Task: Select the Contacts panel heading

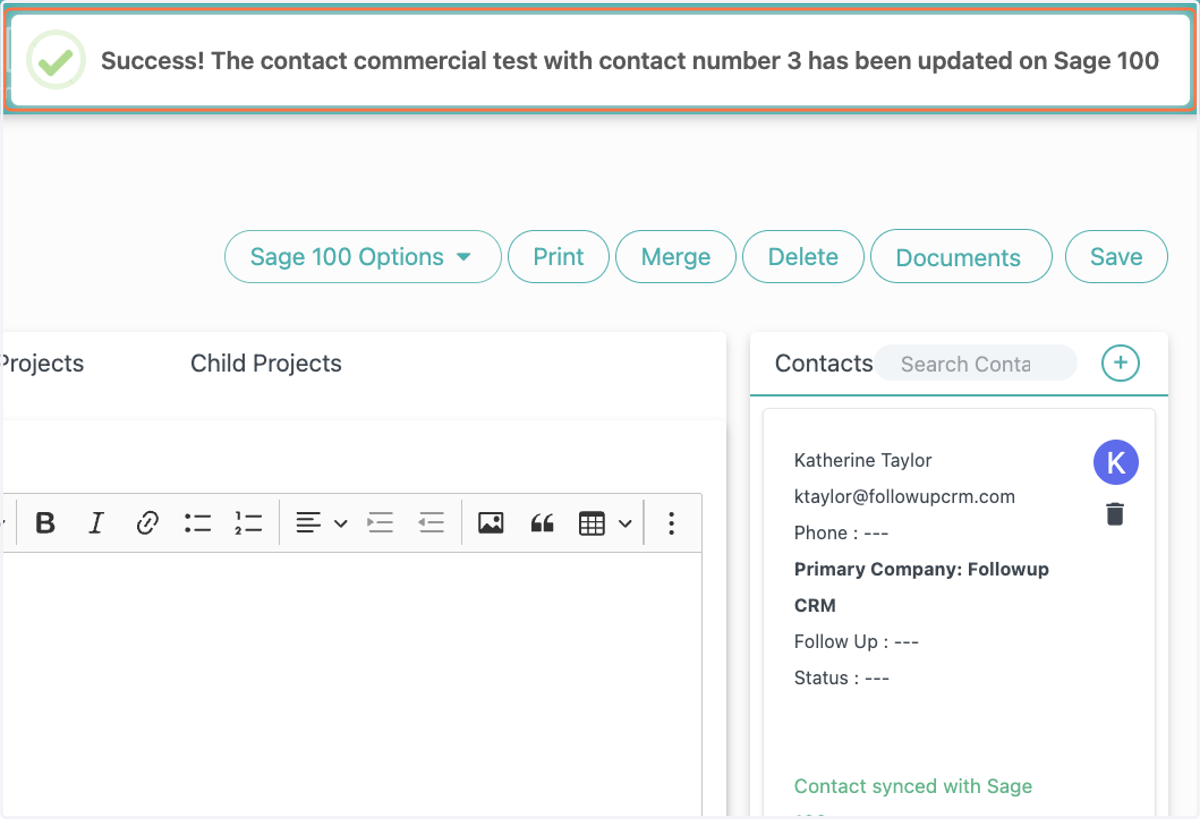Action: (824, 364)
